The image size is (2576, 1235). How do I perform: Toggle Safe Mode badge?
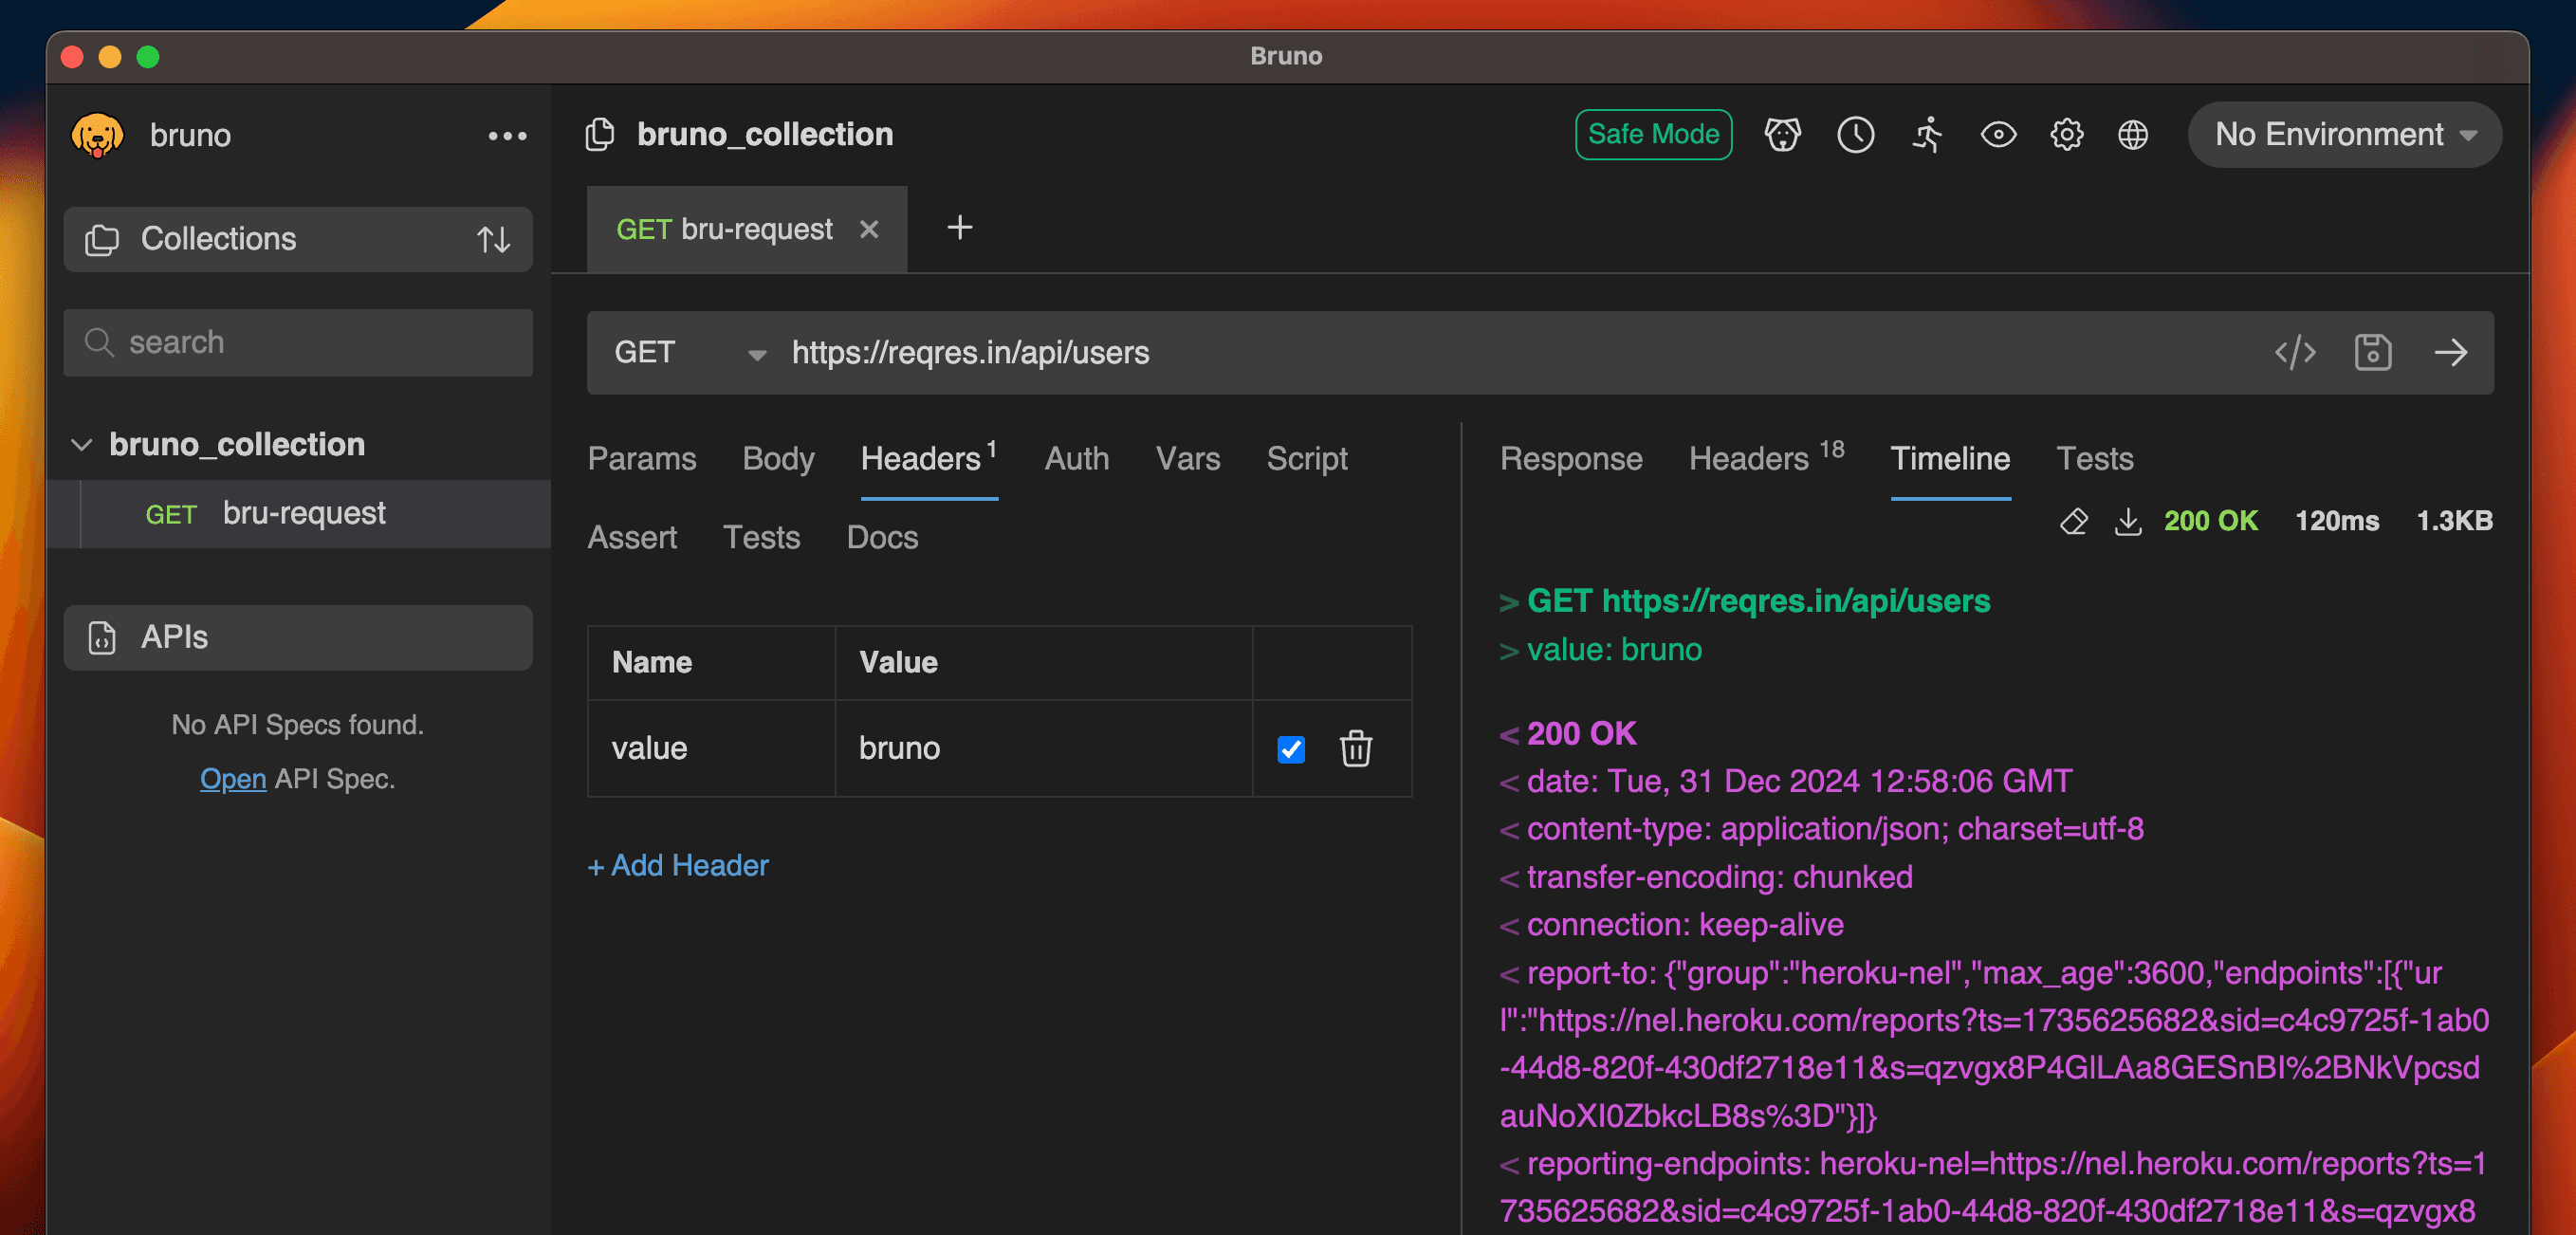(1653, 135)
